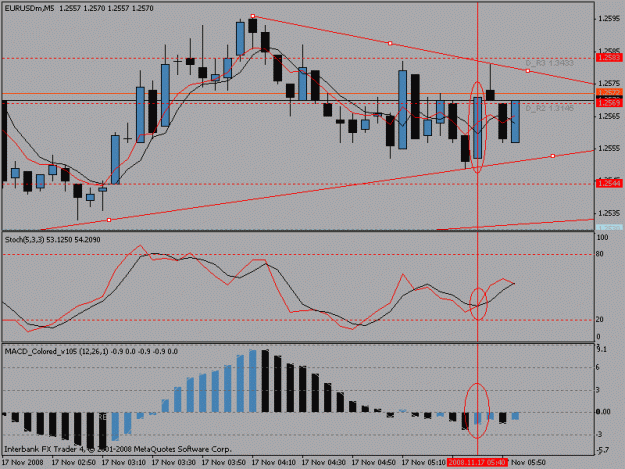Click the 17 Nov 04:50 time label
Viewport: 625px width, 469px height.
click(374, 463)
